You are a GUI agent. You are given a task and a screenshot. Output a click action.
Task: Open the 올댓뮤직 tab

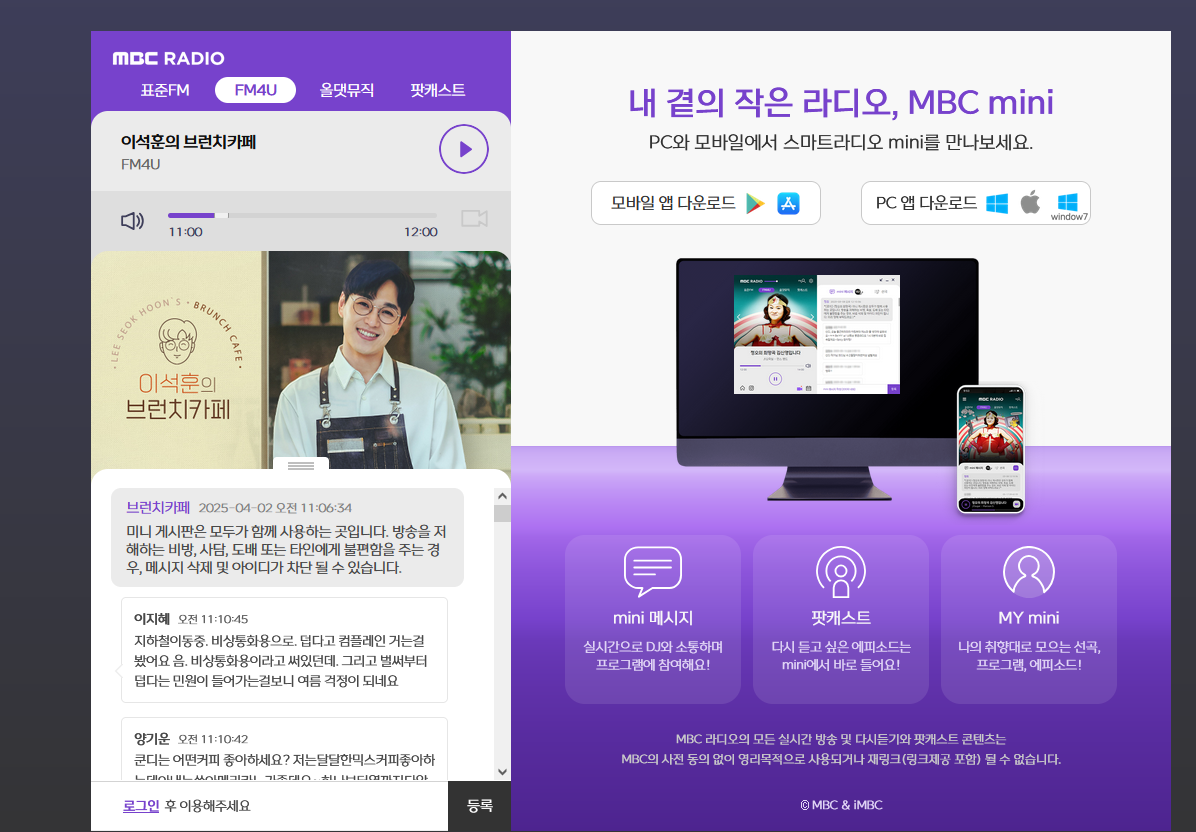347,90
